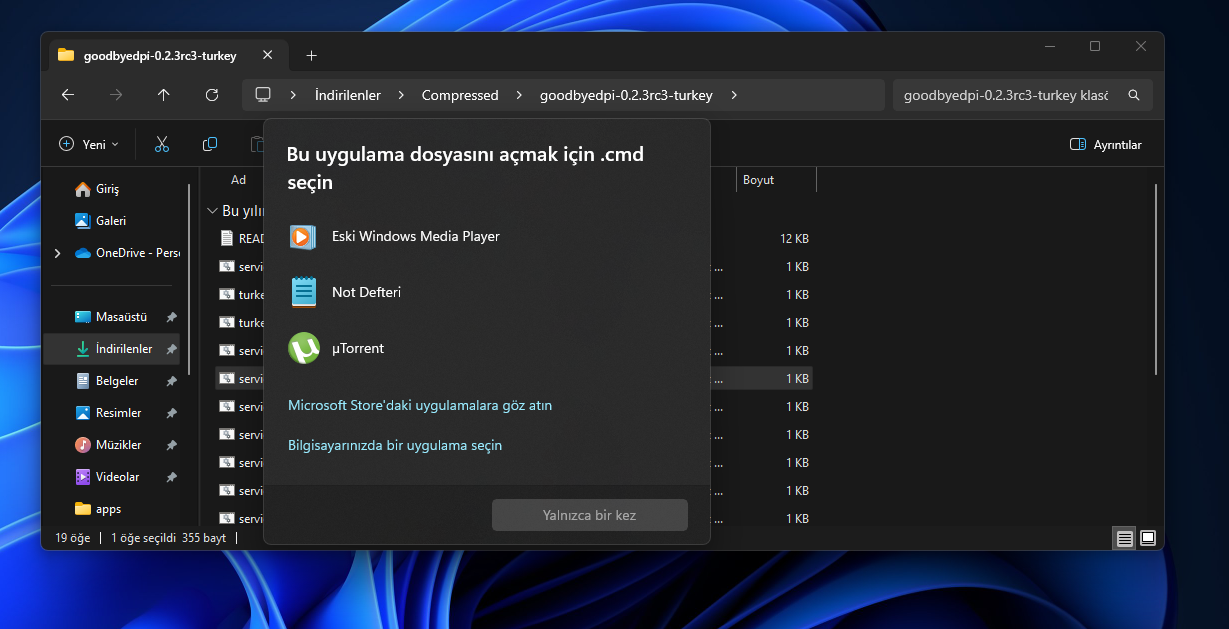1229x629 pixels.
Task: Expand chevron between İndirilenler and Compressed
Action: (401, 95)
